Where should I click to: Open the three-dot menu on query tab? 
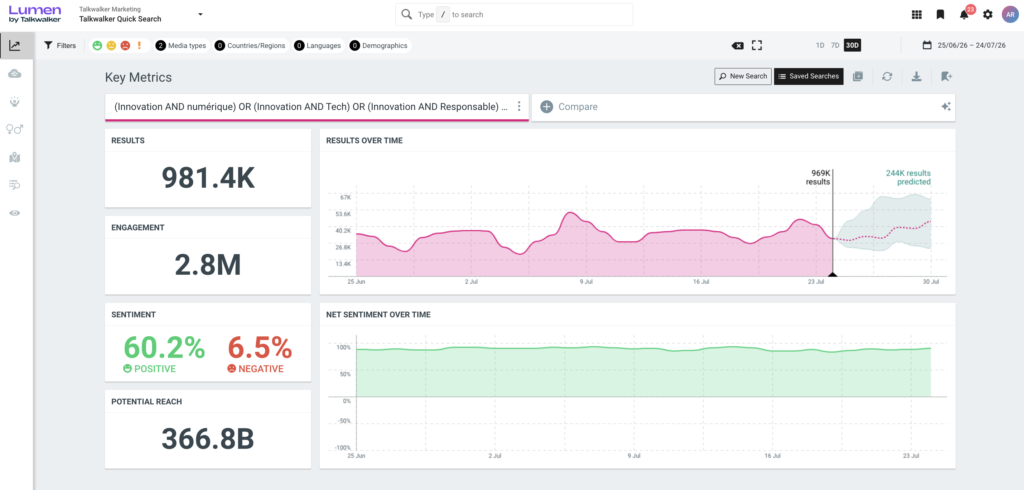coord(519,106)
